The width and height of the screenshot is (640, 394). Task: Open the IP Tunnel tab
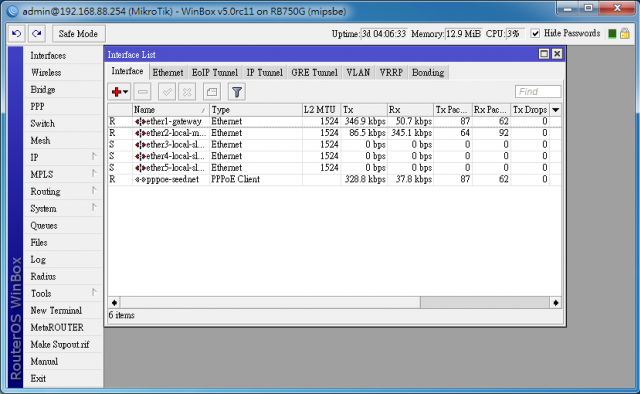coord(264,73)
